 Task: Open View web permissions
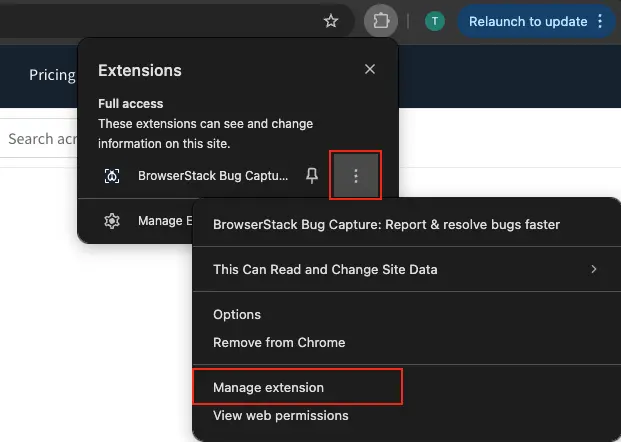(280, 415)
